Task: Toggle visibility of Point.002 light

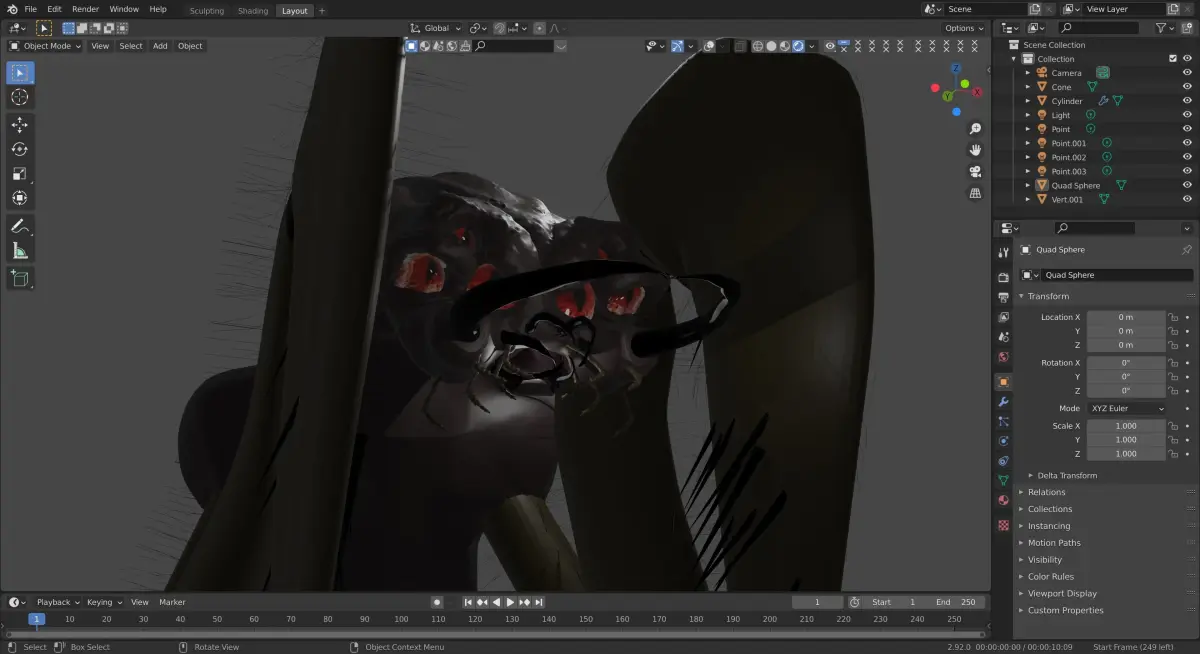Action: click(x=1187, y=157)
